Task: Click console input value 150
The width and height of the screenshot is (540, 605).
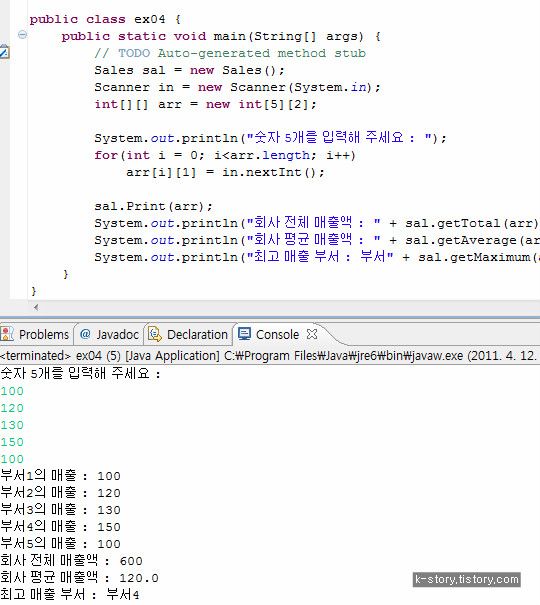Action: tap(12, 442)
